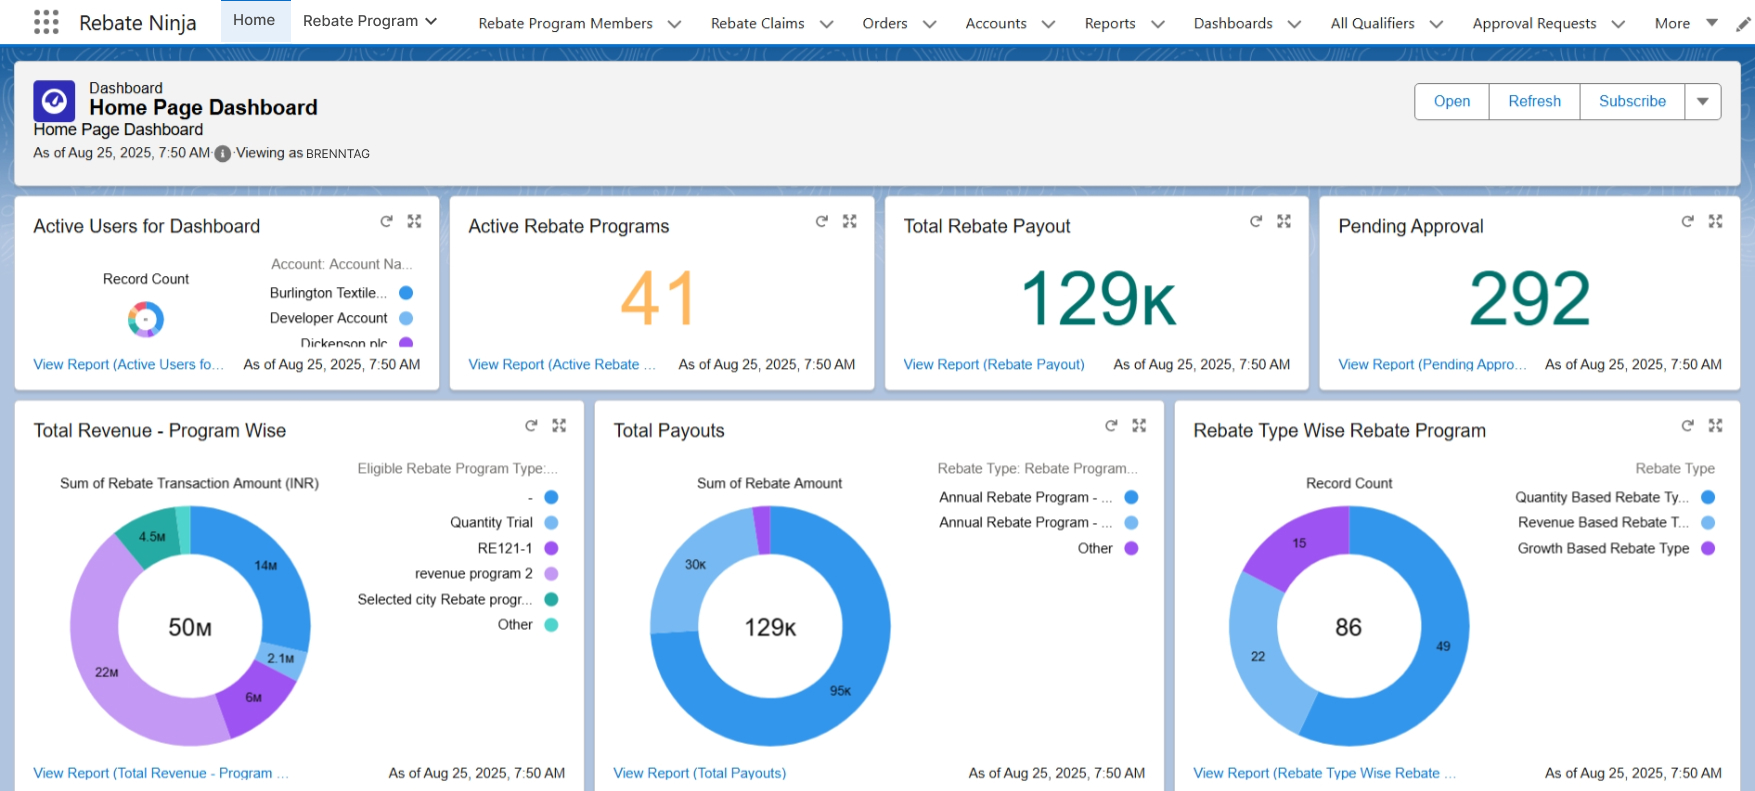The image size is (1755, 791).
Task: Open the Rebate Claims dropdown chevron
Action: tap(826, 24)
